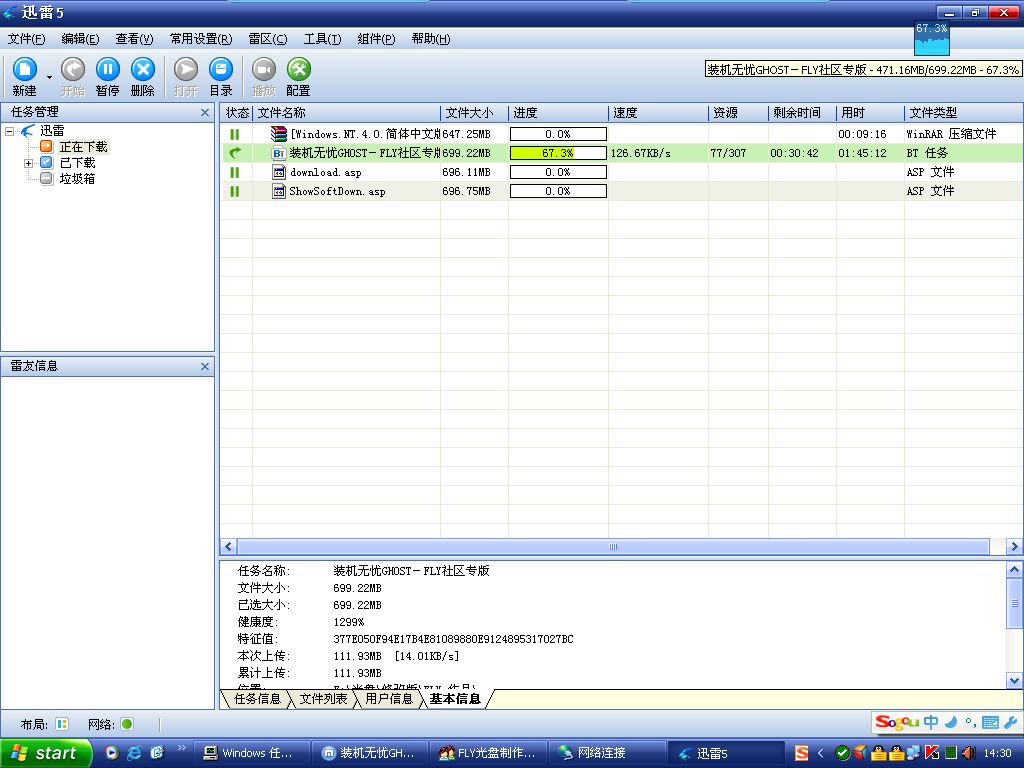Sort by the 速度 column header

(658, 113)
